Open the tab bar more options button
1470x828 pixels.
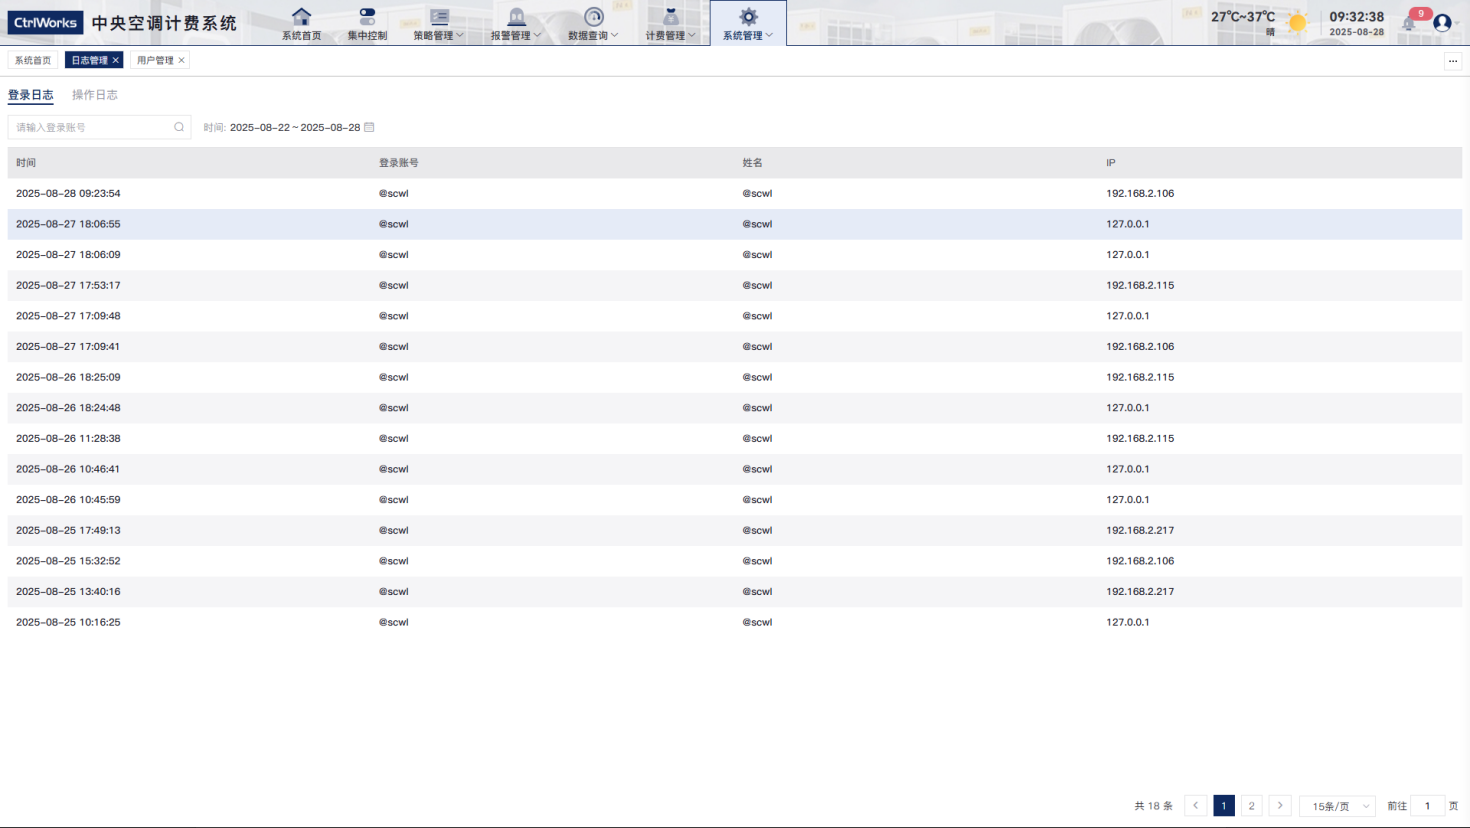[1453, 61]
